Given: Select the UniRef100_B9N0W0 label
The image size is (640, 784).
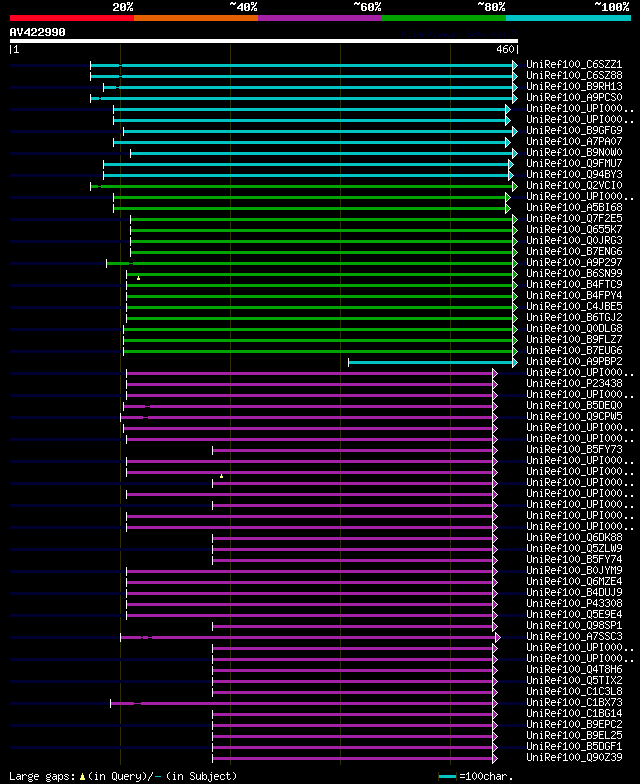Looking at the screenshot, I should pos(574,152).
